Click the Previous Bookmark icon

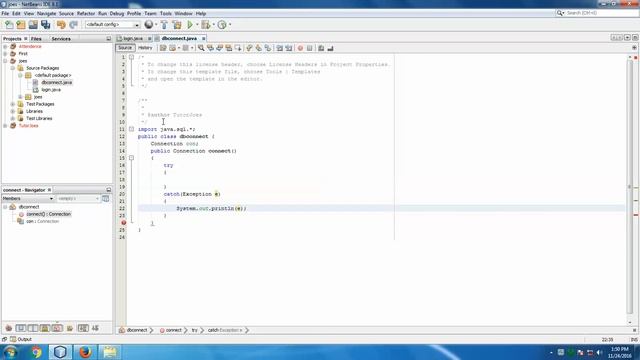point(249,48)
